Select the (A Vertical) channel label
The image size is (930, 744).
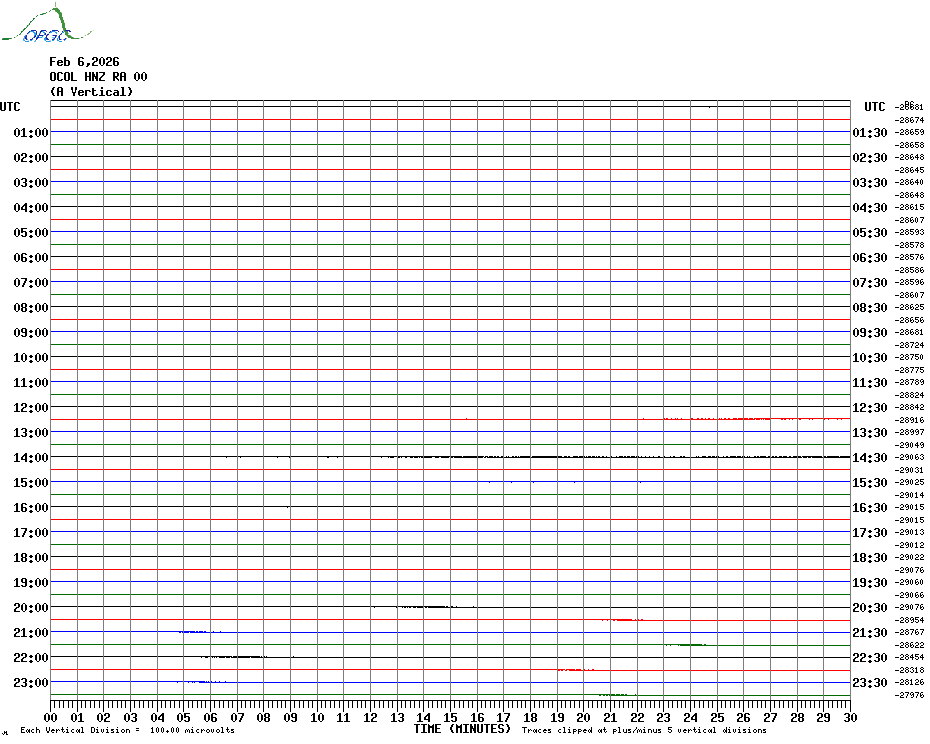(90, 92)
